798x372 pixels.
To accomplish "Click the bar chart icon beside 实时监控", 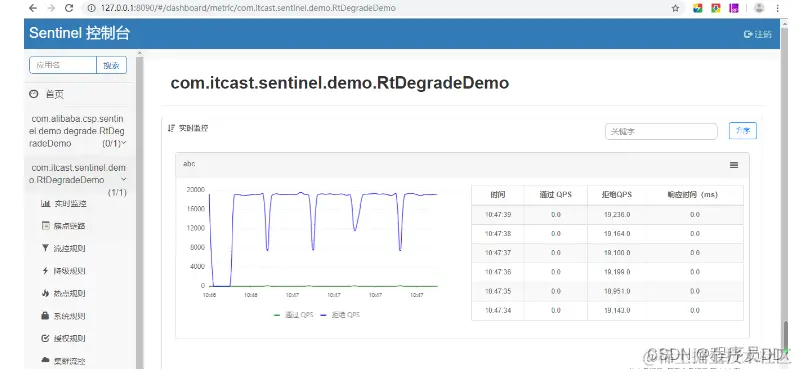I will (45, 204).
